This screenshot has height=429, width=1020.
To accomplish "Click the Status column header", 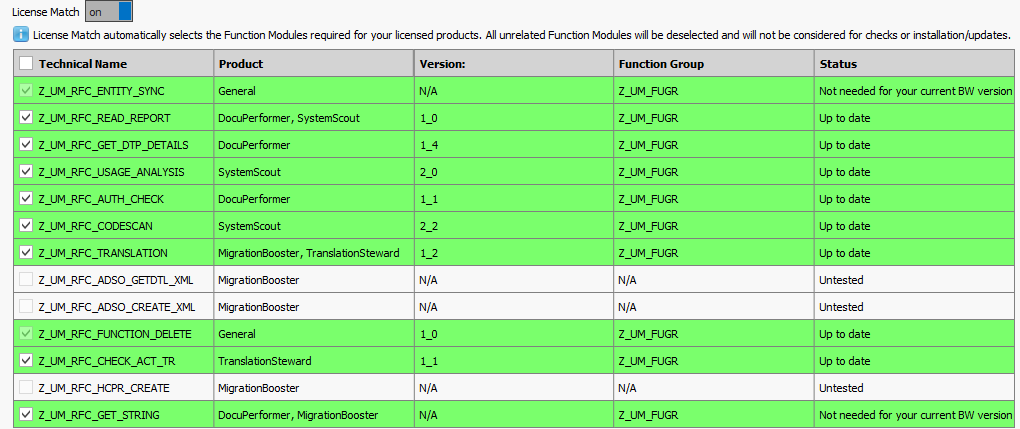I will click(838, 64).
